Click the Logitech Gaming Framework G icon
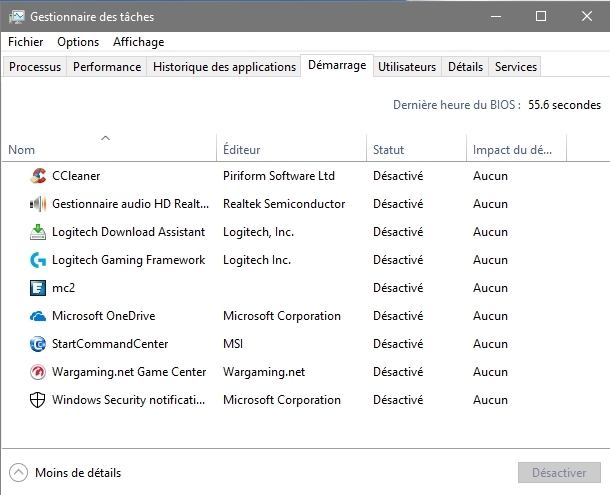The height and width of the screenshot is (495, 610). coord(38,260)
